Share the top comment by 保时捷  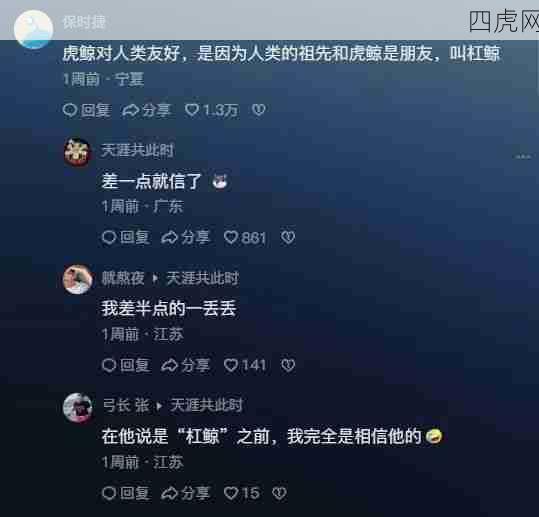point(147,110)
